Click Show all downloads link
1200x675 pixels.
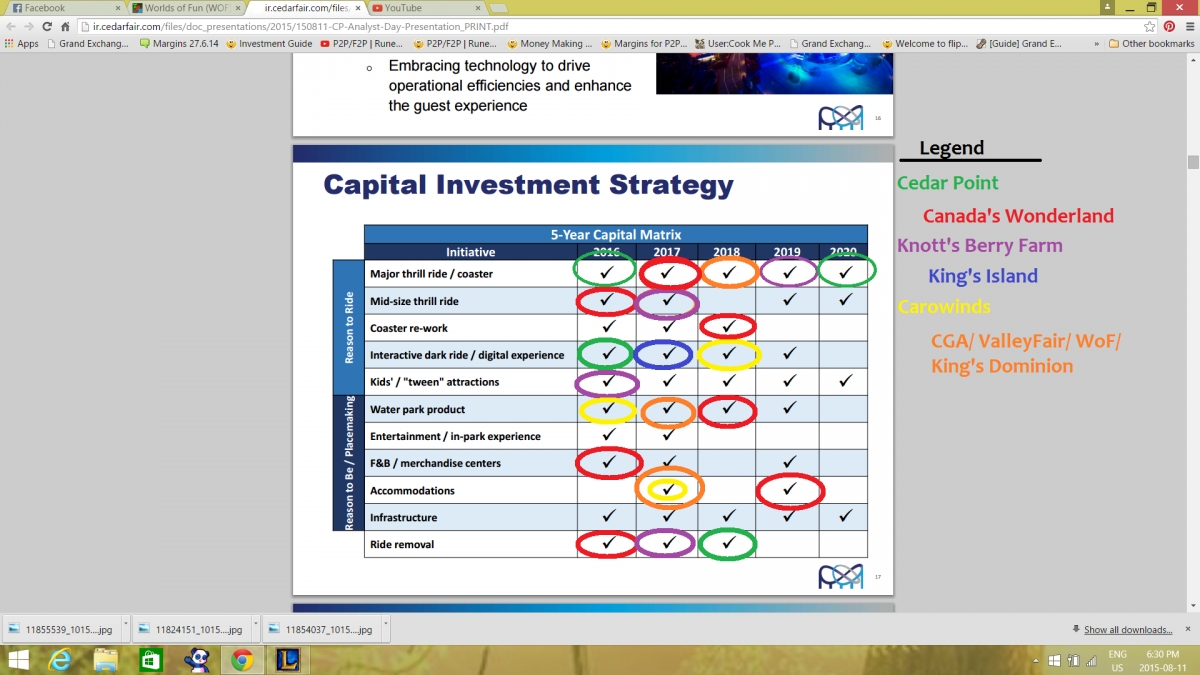click(x=1128, y=629)
